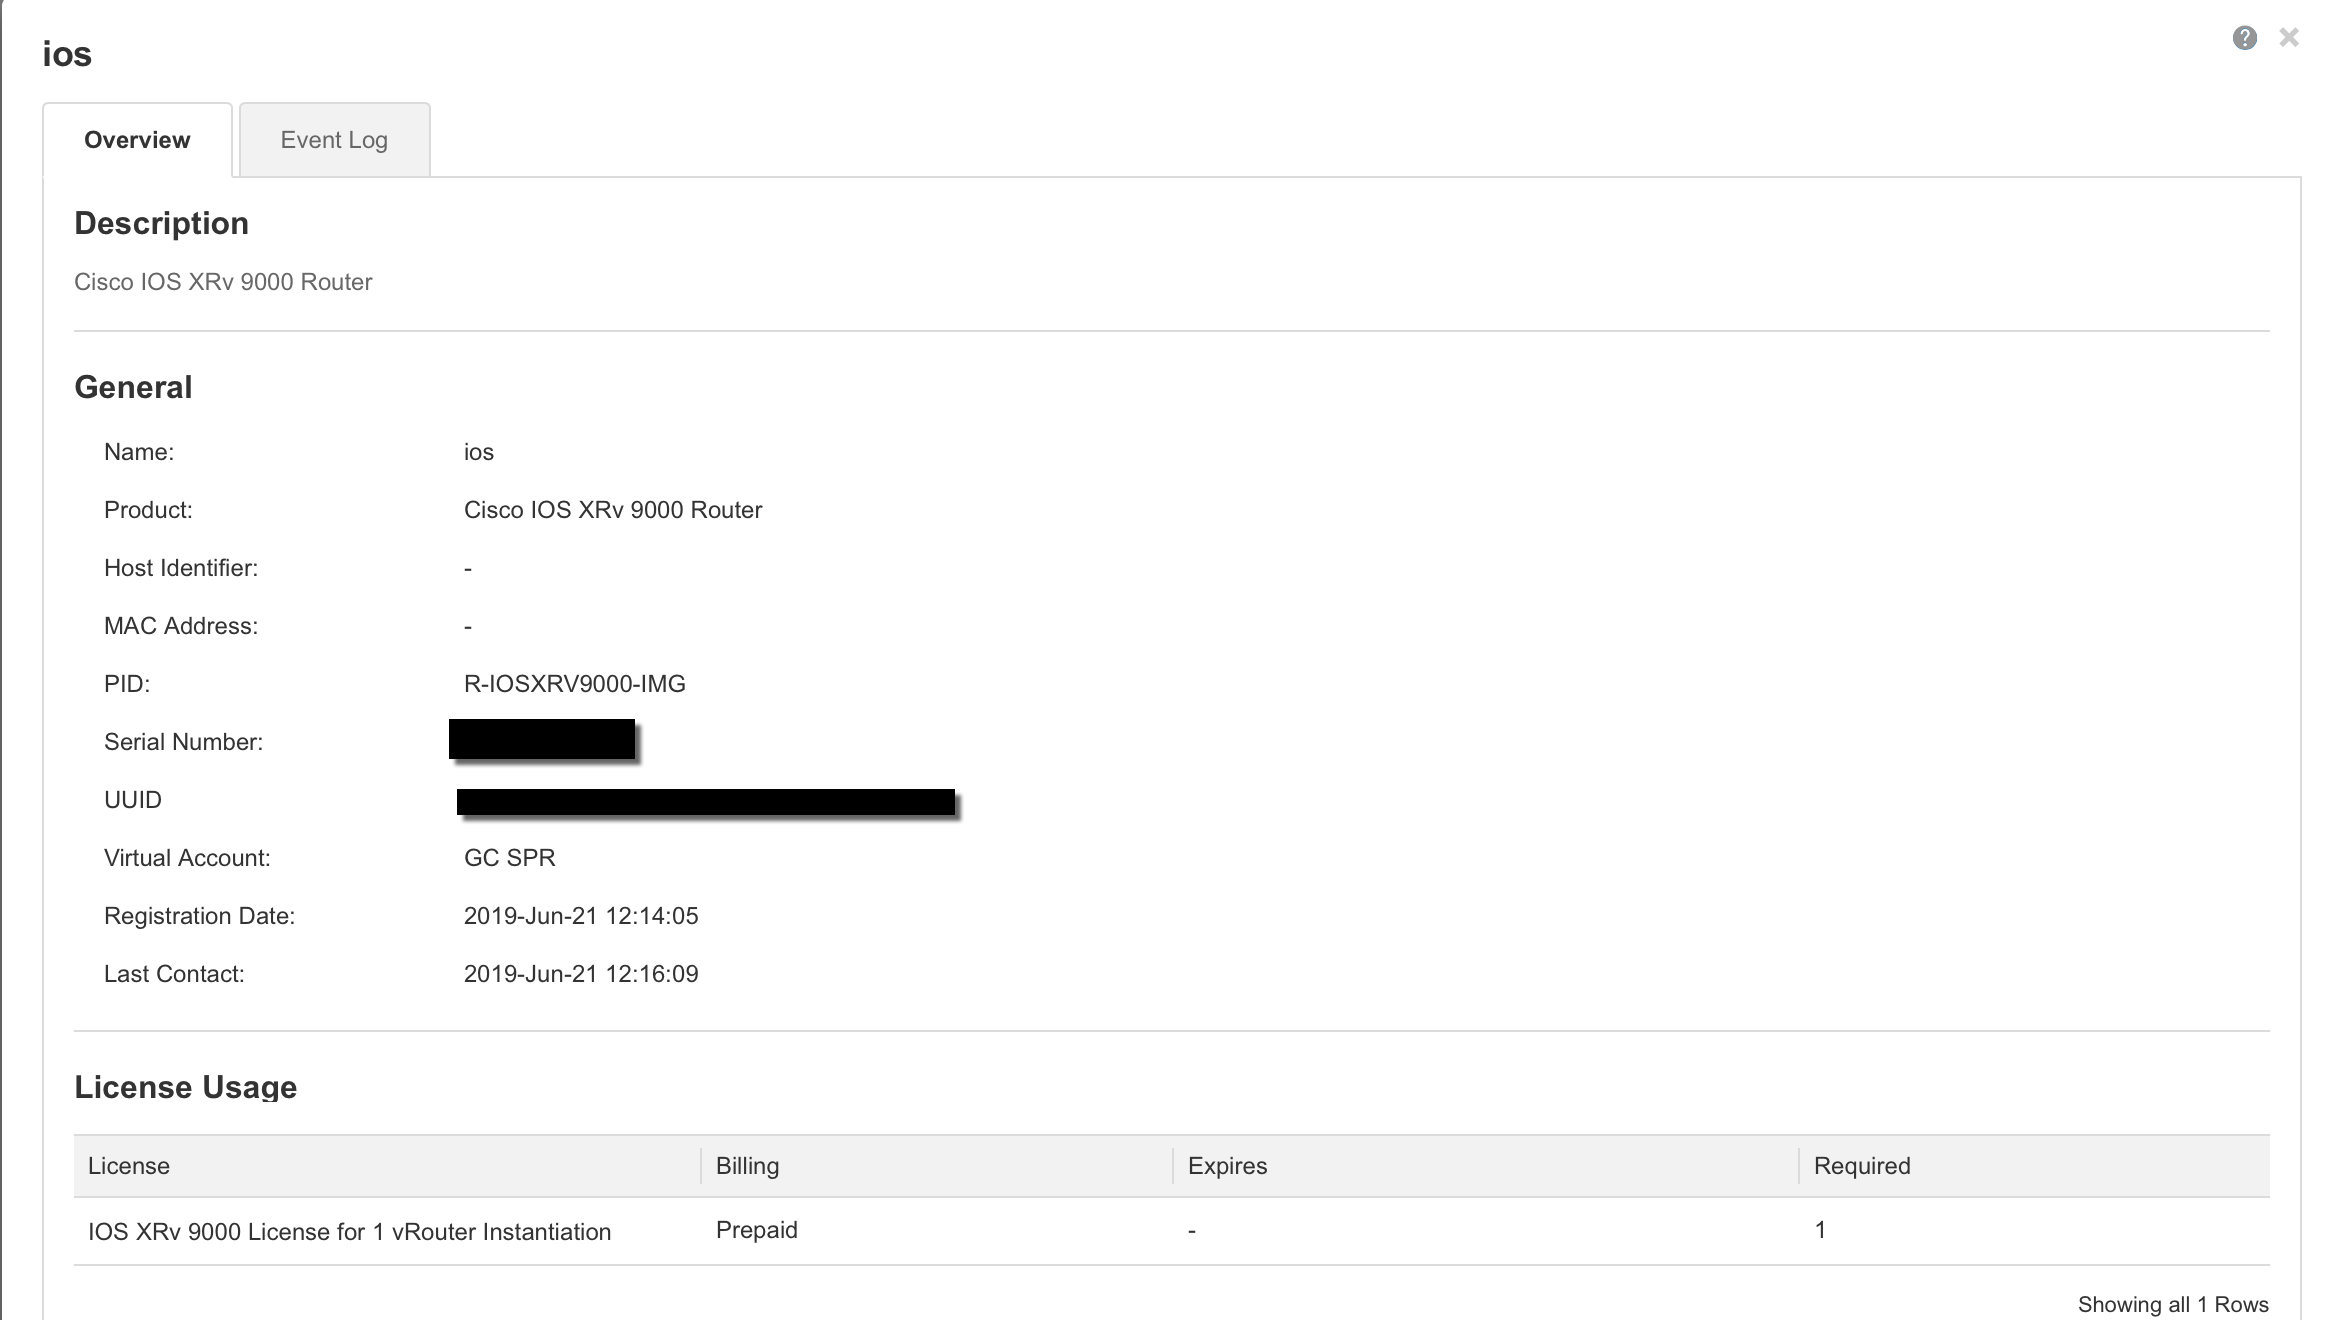Click the Description text under Description heading

(223, 282)
